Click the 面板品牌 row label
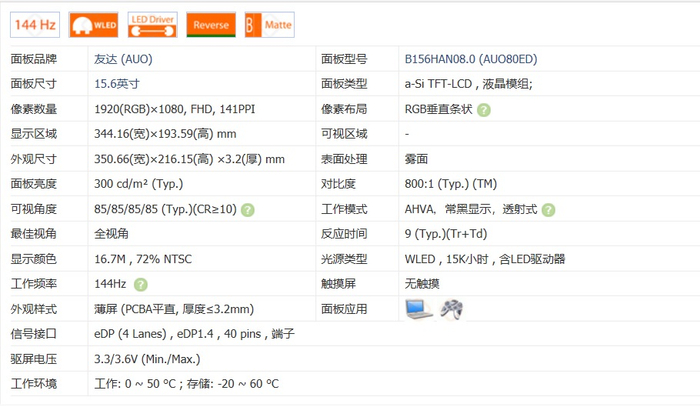Screen dimensions: 700x414 tap(34, 59)
